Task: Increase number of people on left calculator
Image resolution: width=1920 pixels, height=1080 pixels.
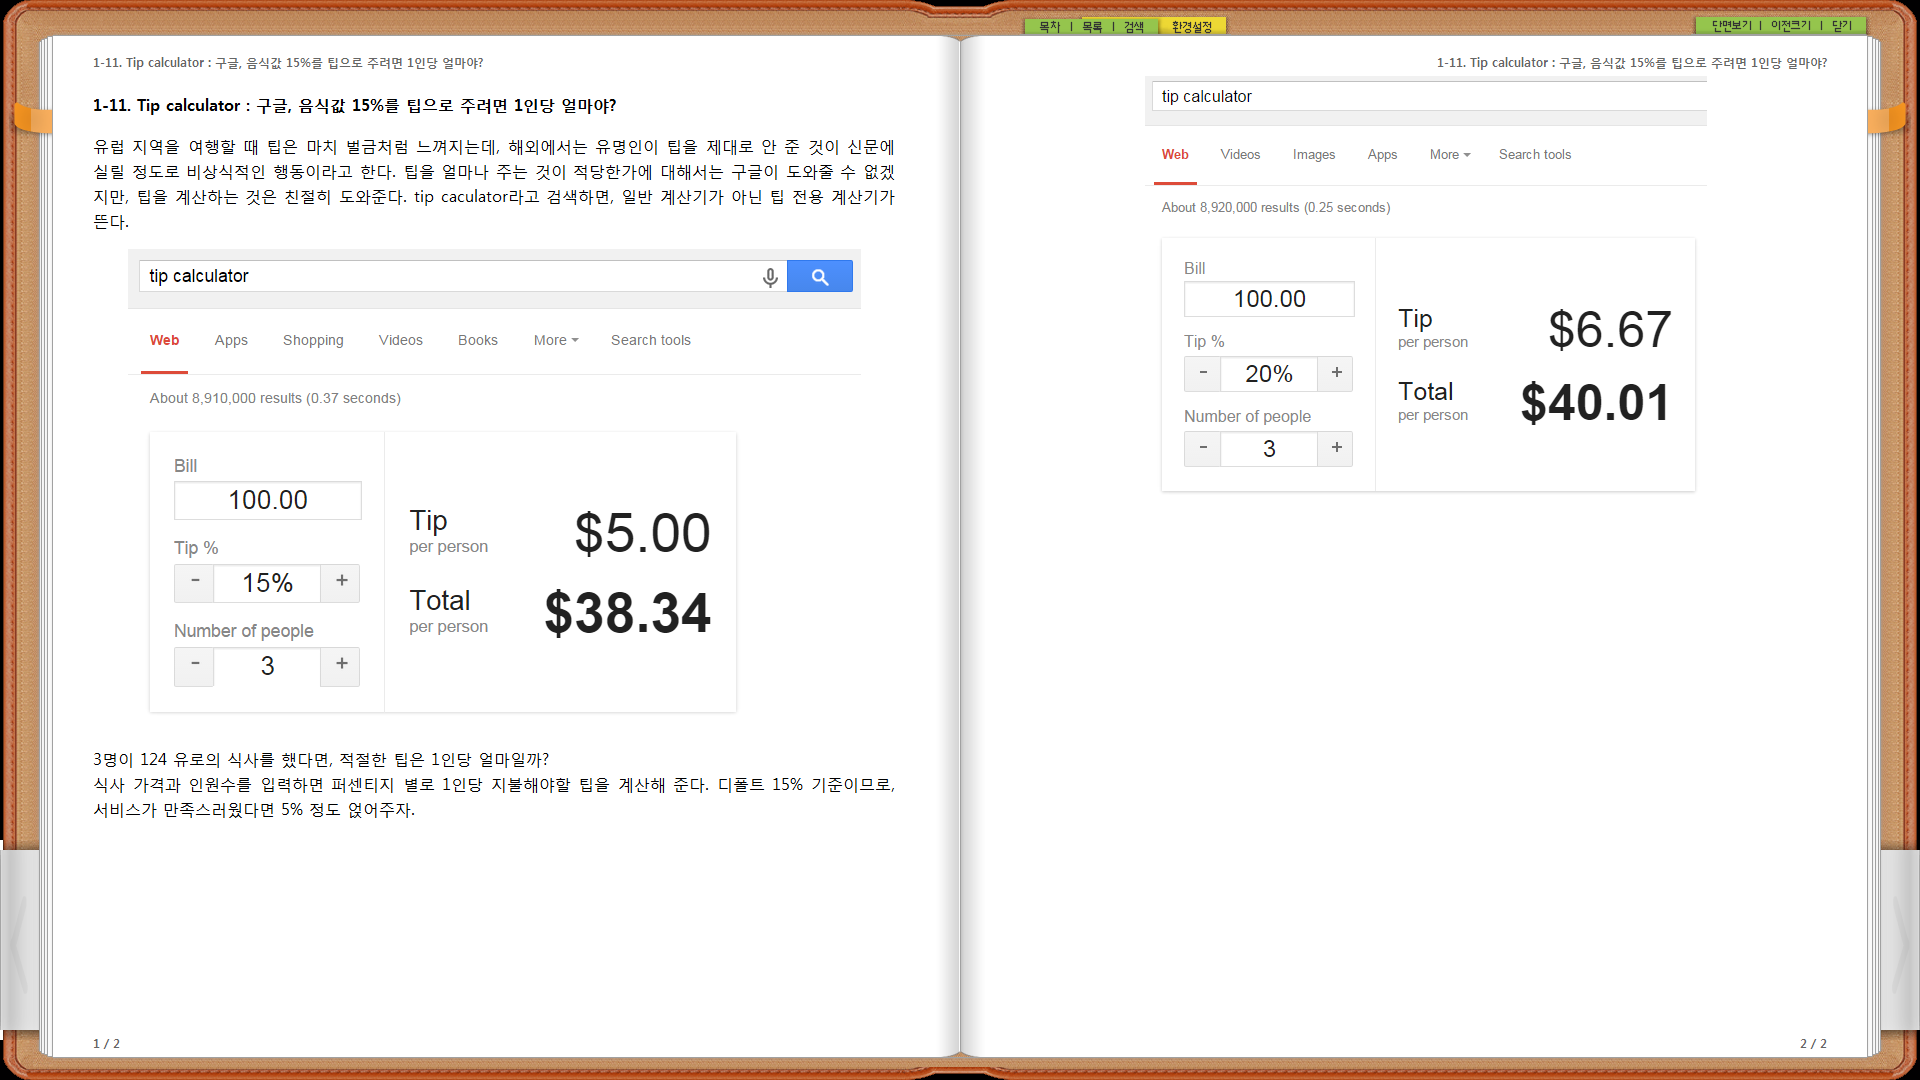Action: [341, 666]
